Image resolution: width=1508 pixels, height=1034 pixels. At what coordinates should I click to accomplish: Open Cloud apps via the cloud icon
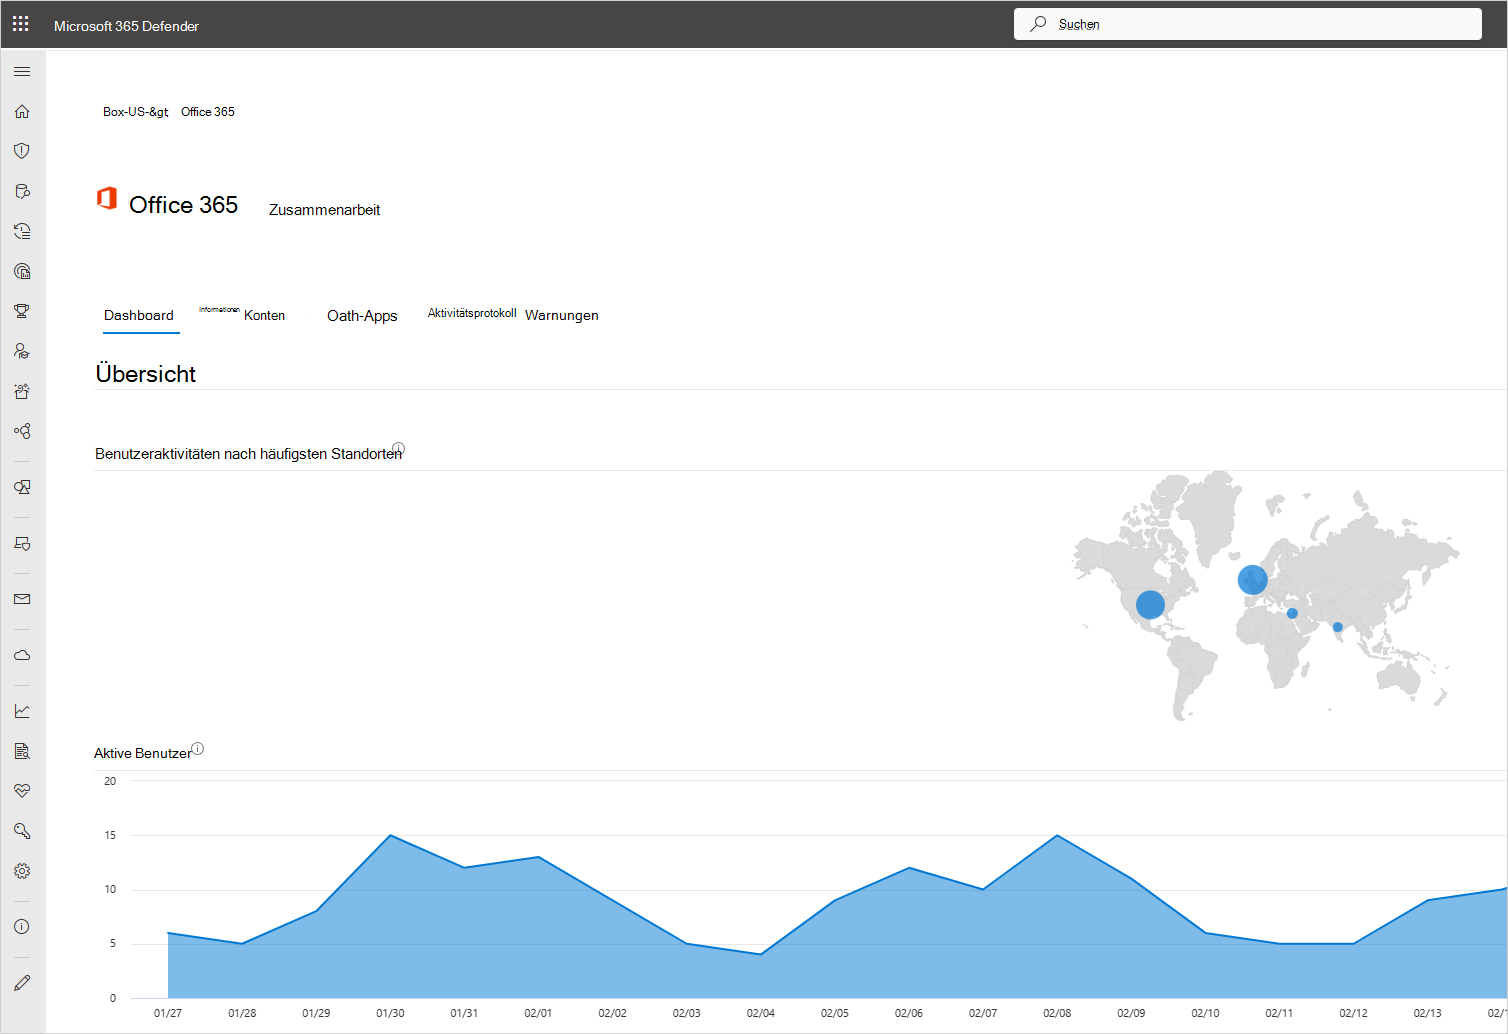click(x=21, y=654)
